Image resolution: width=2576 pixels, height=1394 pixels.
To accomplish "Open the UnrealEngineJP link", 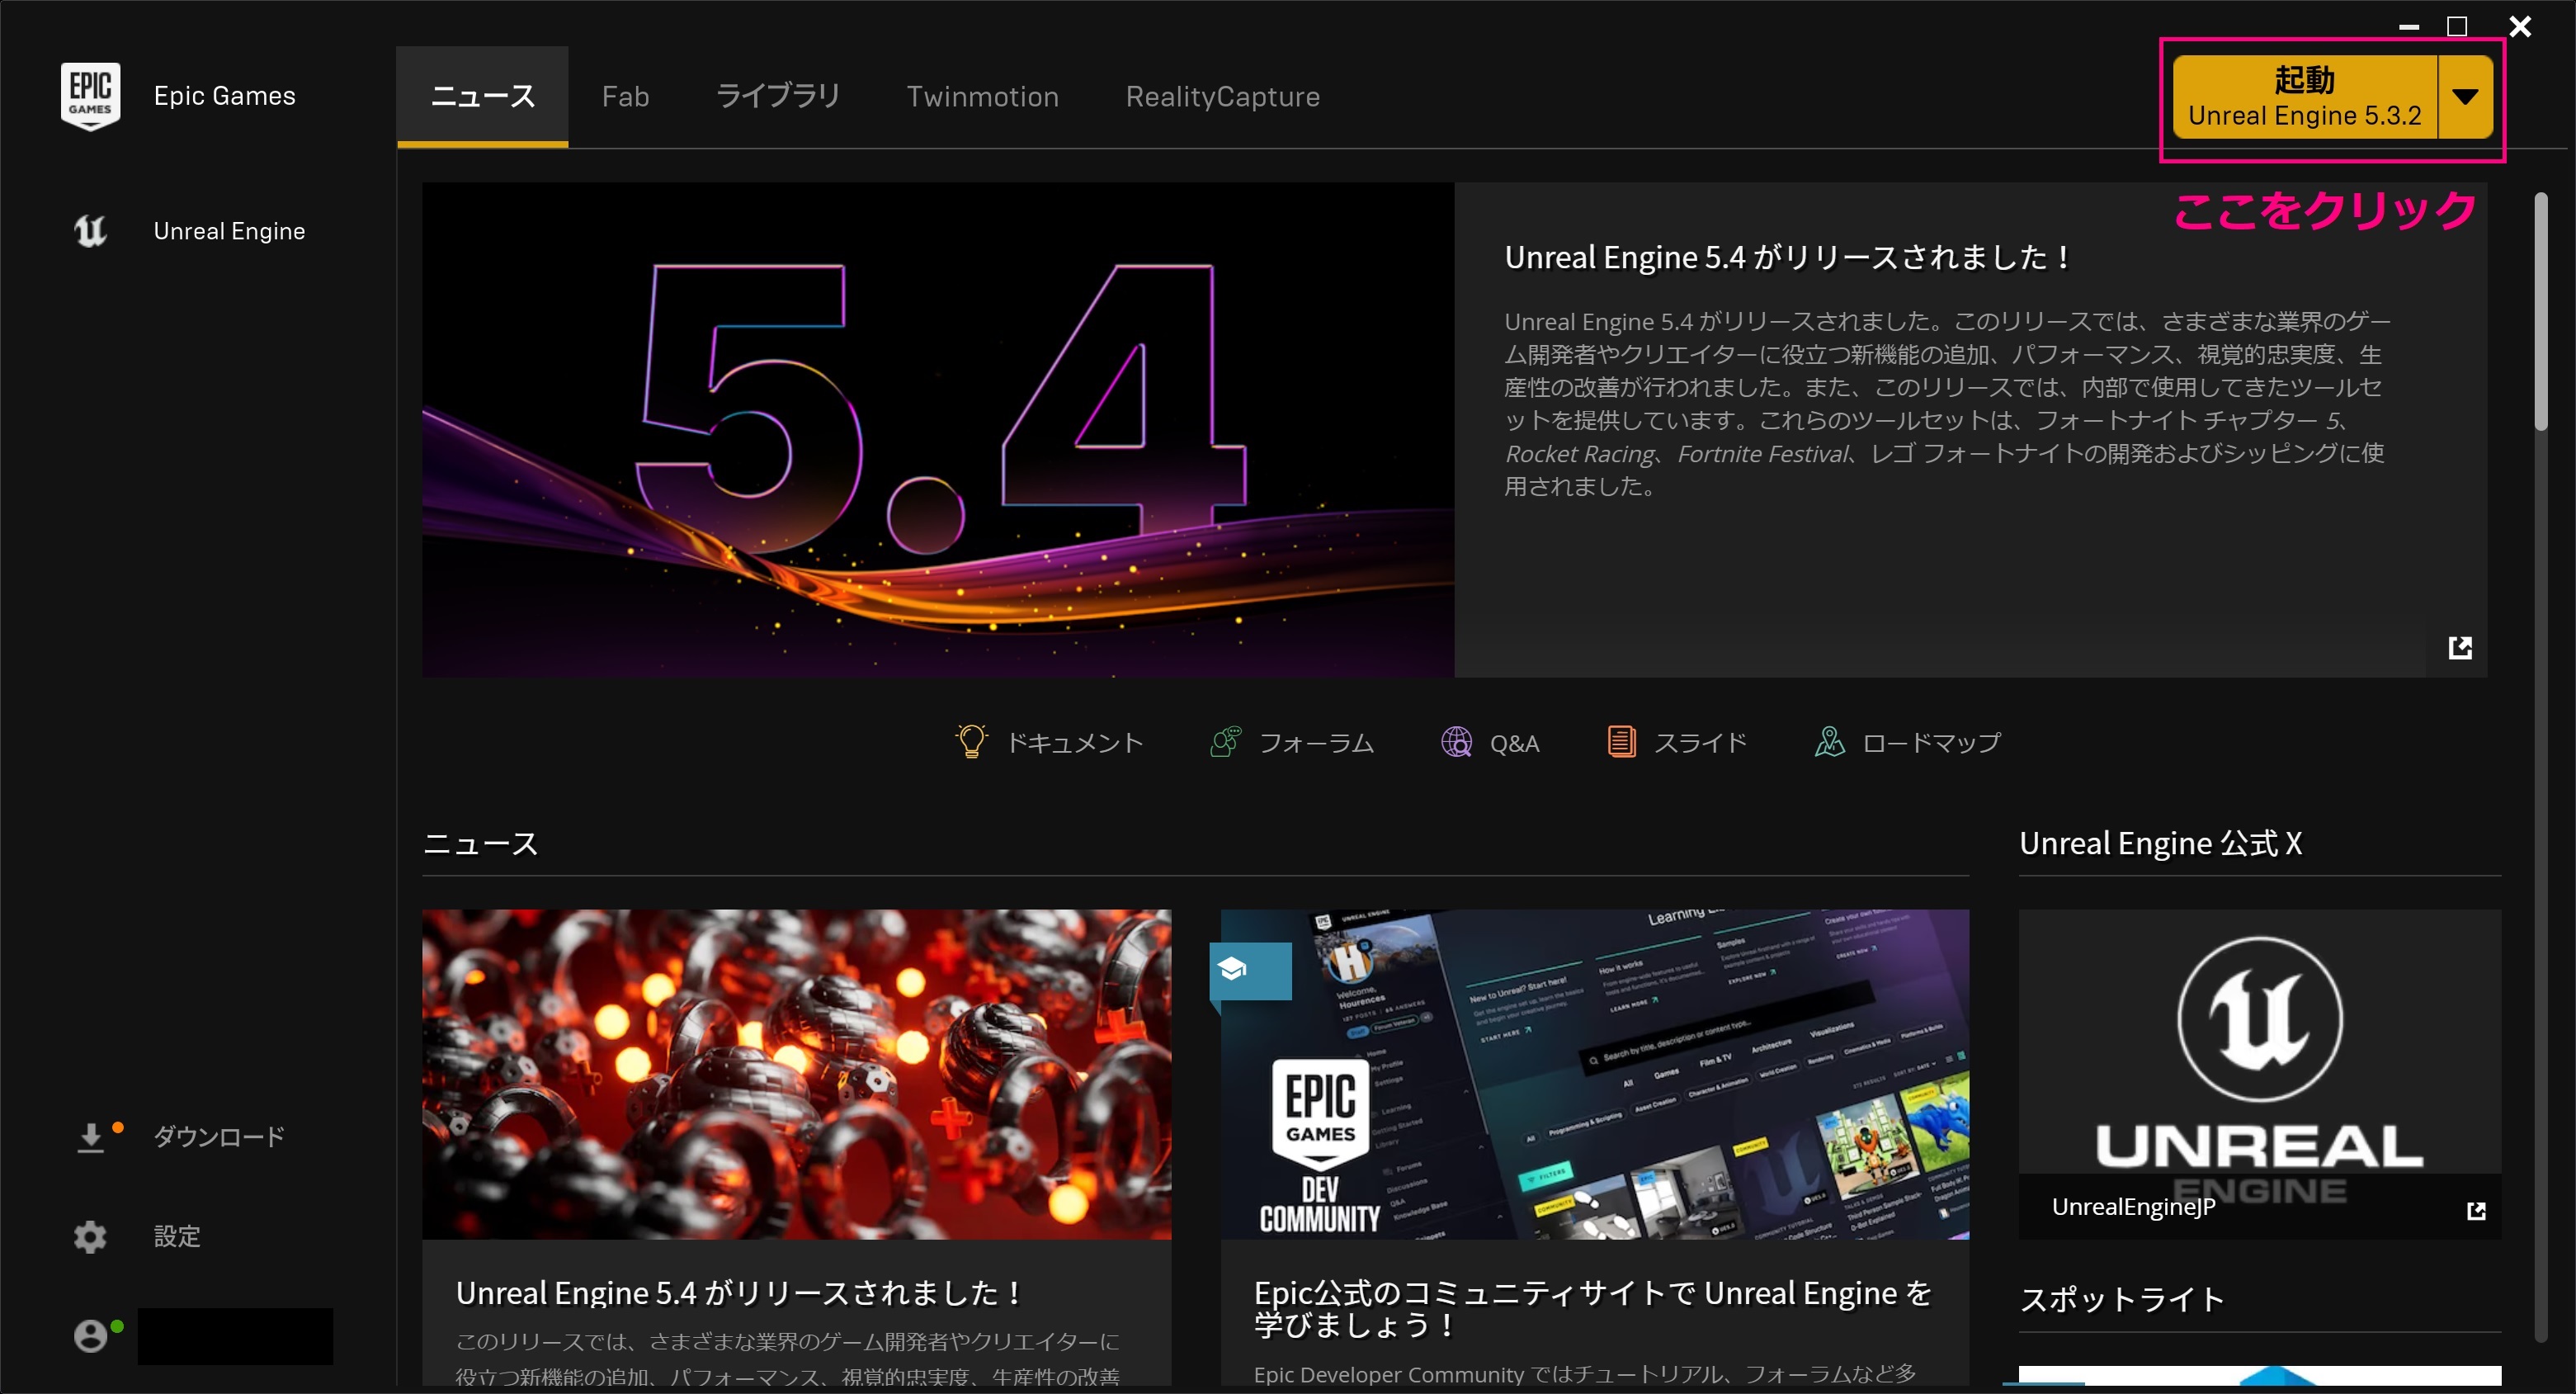I will [x=2132, y=1206].
